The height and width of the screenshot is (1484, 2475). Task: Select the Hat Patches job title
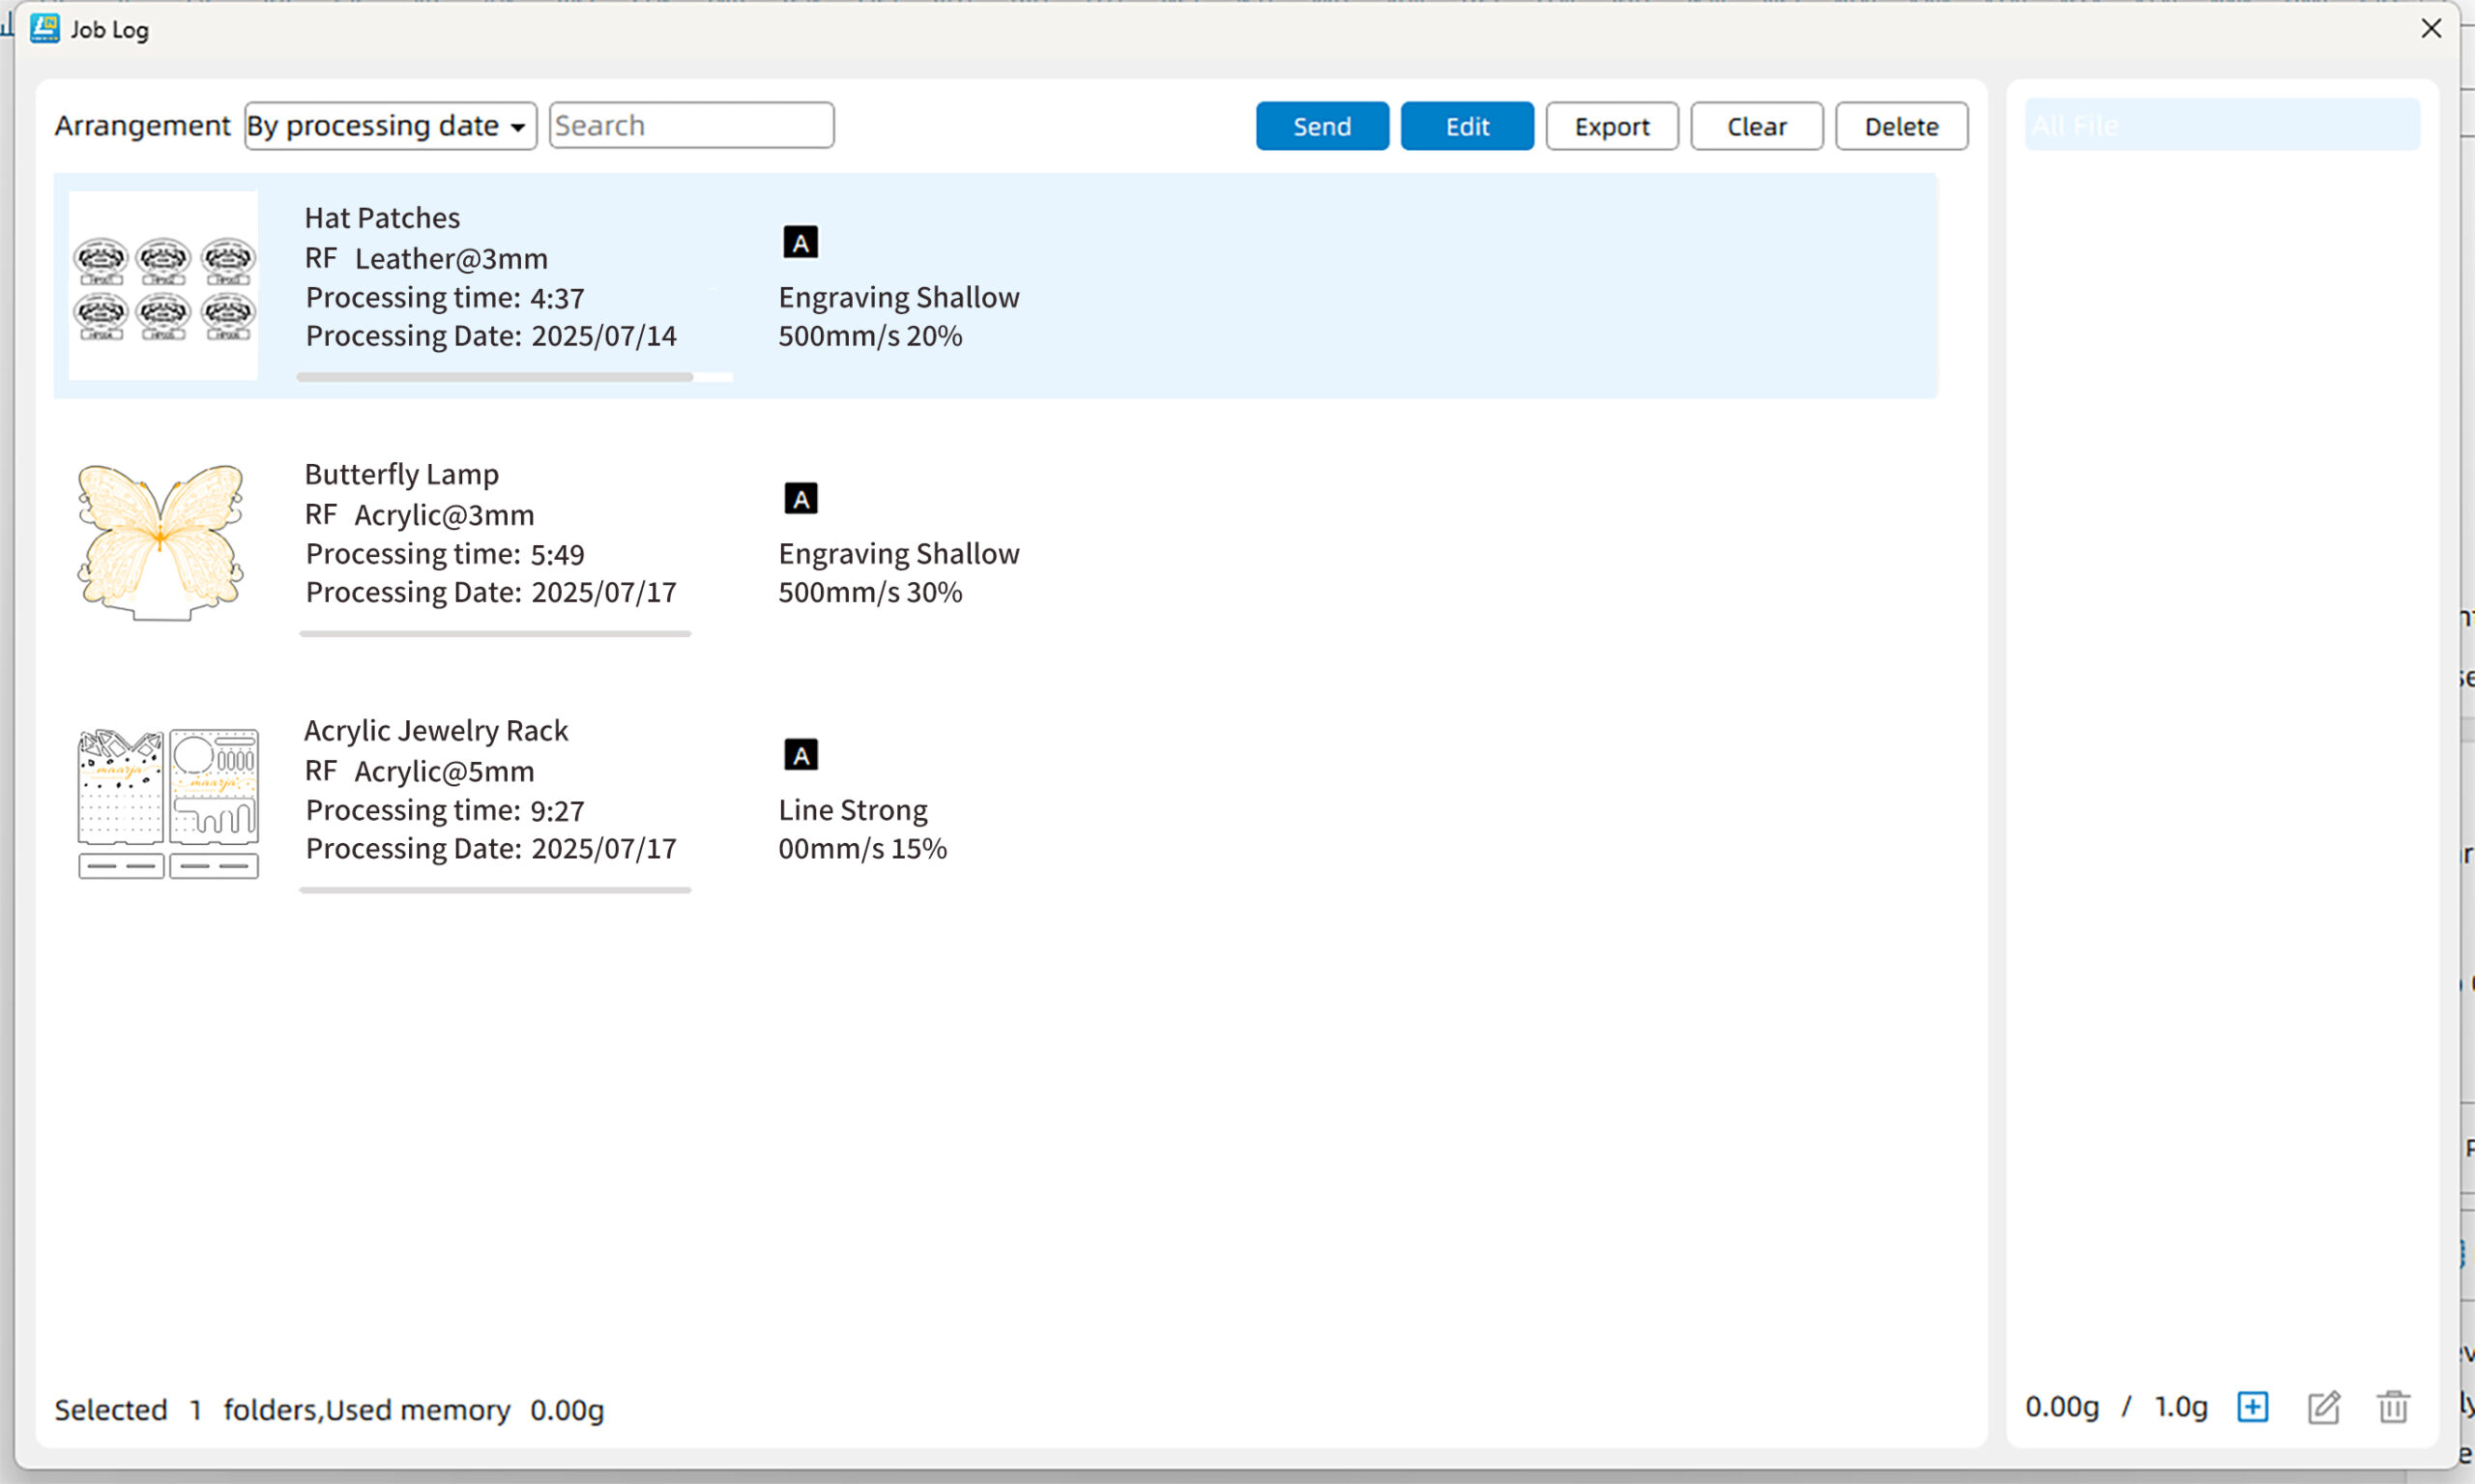pyautogui.click(x=382, y=218)
